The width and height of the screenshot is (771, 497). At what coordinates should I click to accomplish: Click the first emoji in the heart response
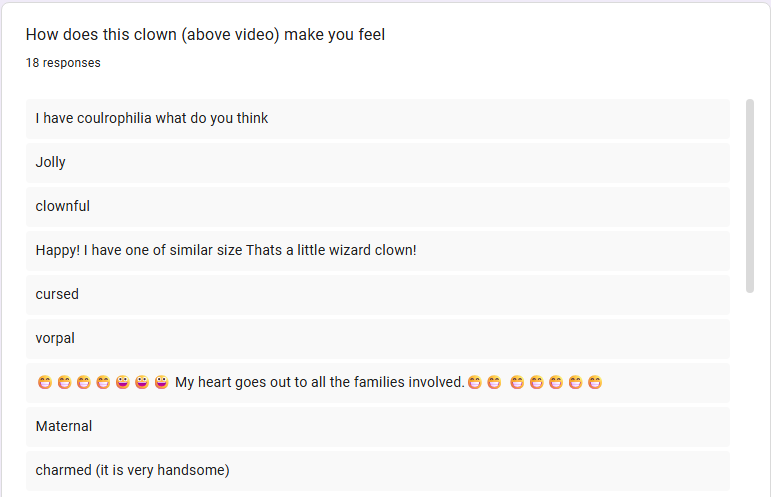click(44, 382)
